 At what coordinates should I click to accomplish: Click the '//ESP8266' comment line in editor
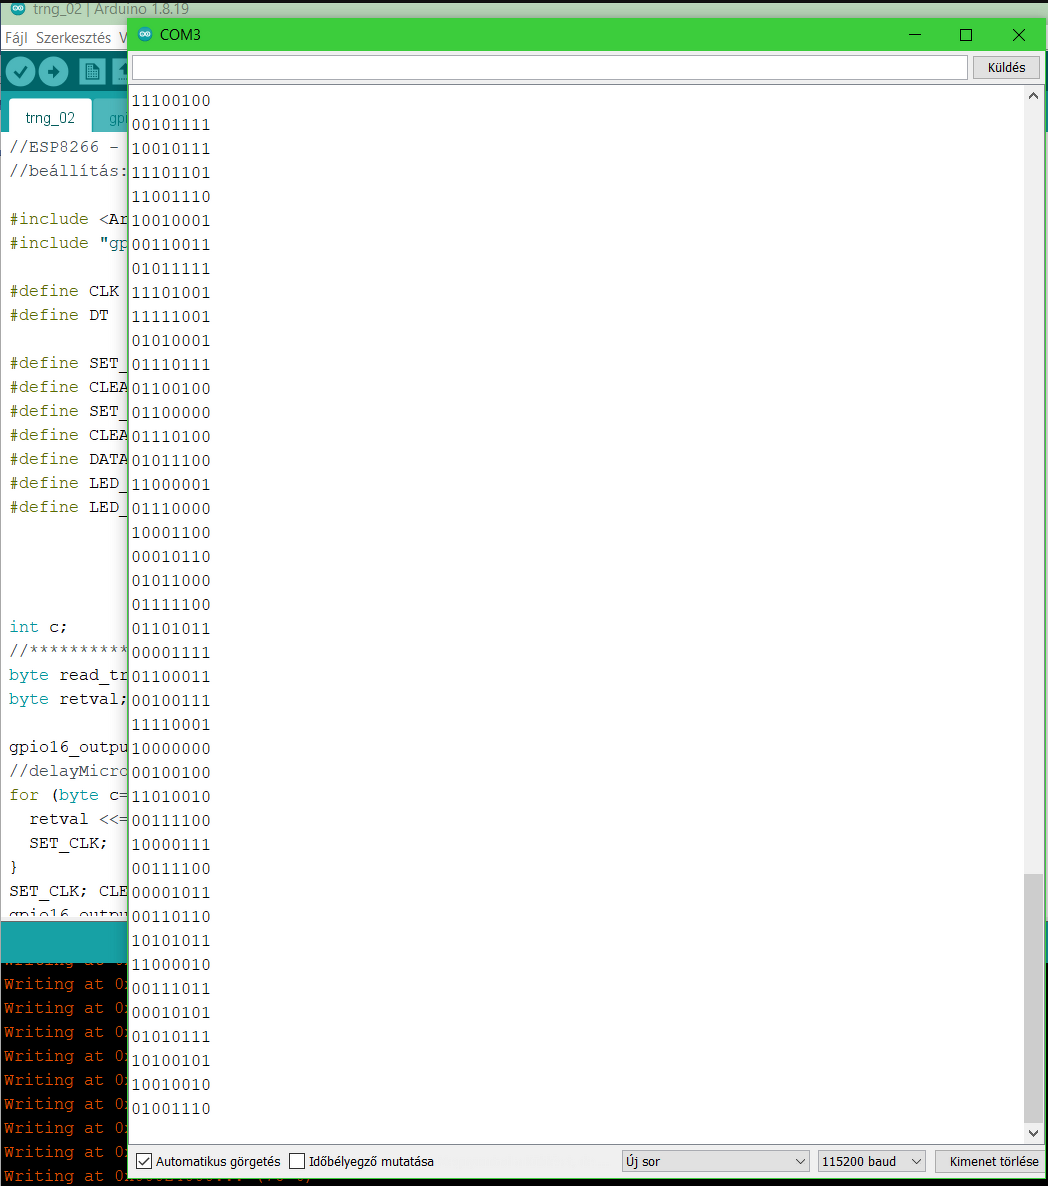point(64,147)
